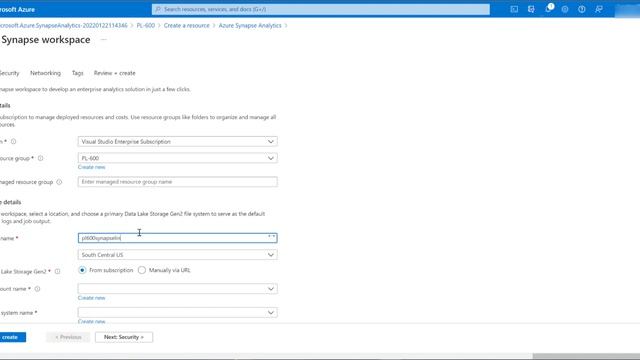Select the From subscription radio button
Screen dimensions: 640x360
[82, 270]
